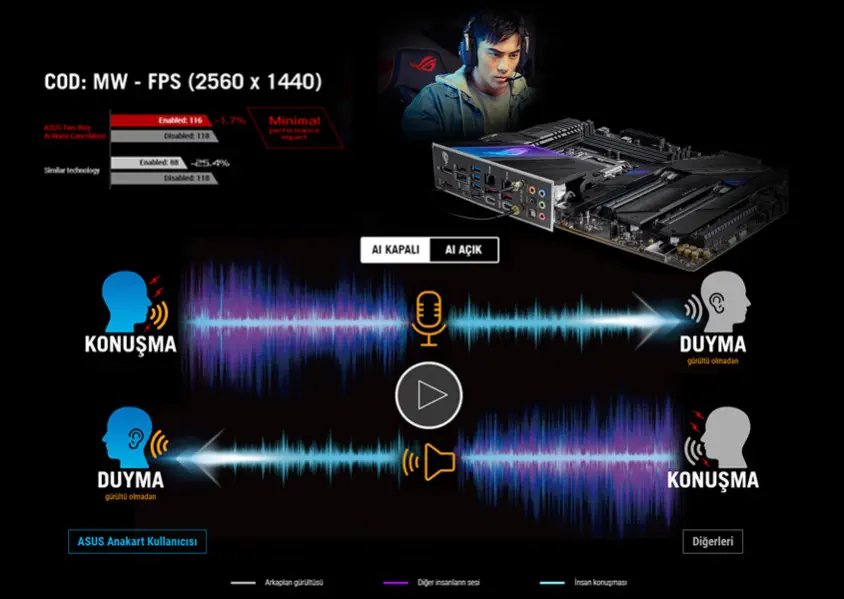Viewport: 844px width, 599px height.
Task: Click the orange microphone icon
Action: 428,319
